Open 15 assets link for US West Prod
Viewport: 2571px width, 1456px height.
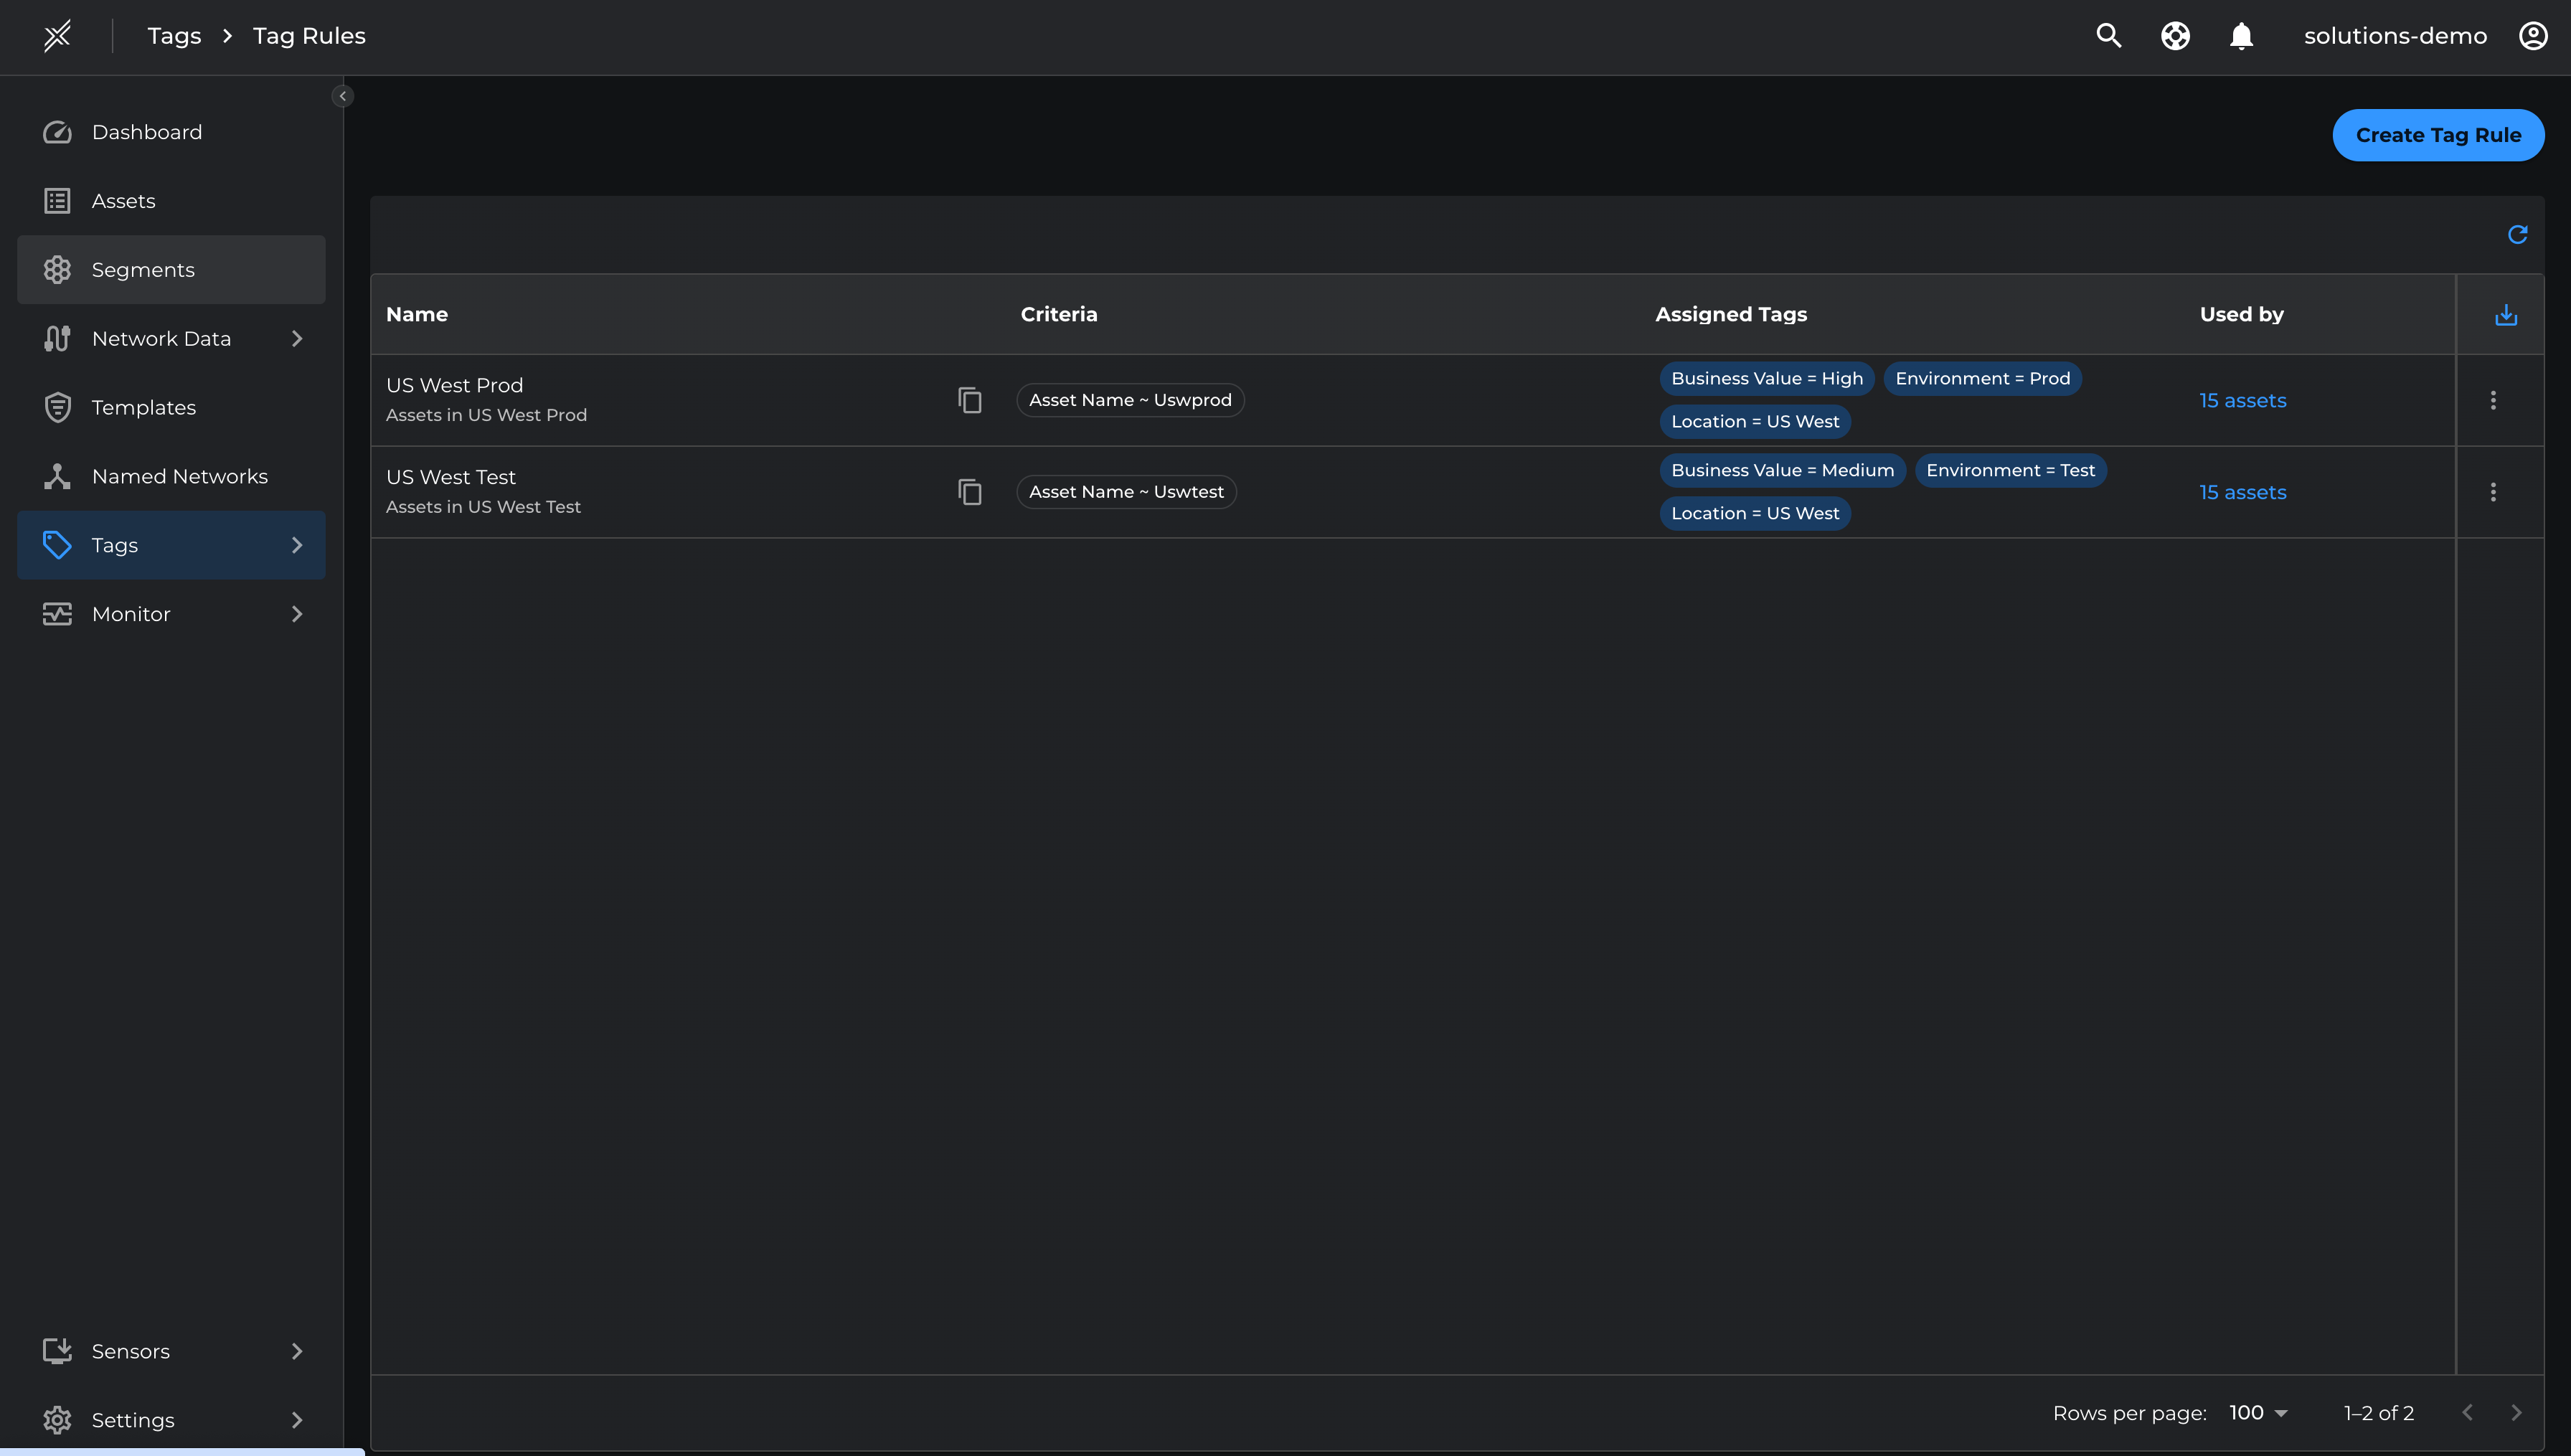click(x=2242, y=400)
